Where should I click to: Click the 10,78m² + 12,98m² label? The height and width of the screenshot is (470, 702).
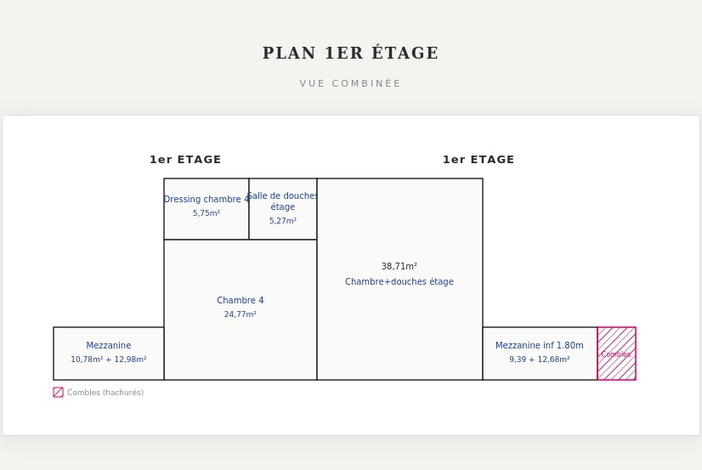click(109, 359)
